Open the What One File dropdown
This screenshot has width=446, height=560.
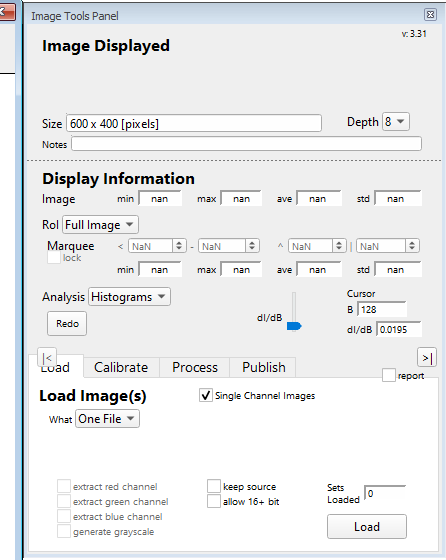(x=107, y=419)
